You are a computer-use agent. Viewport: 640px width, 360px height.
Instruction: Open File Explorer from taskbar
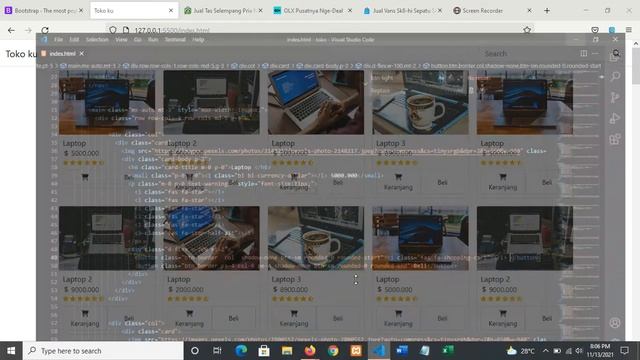287,351
